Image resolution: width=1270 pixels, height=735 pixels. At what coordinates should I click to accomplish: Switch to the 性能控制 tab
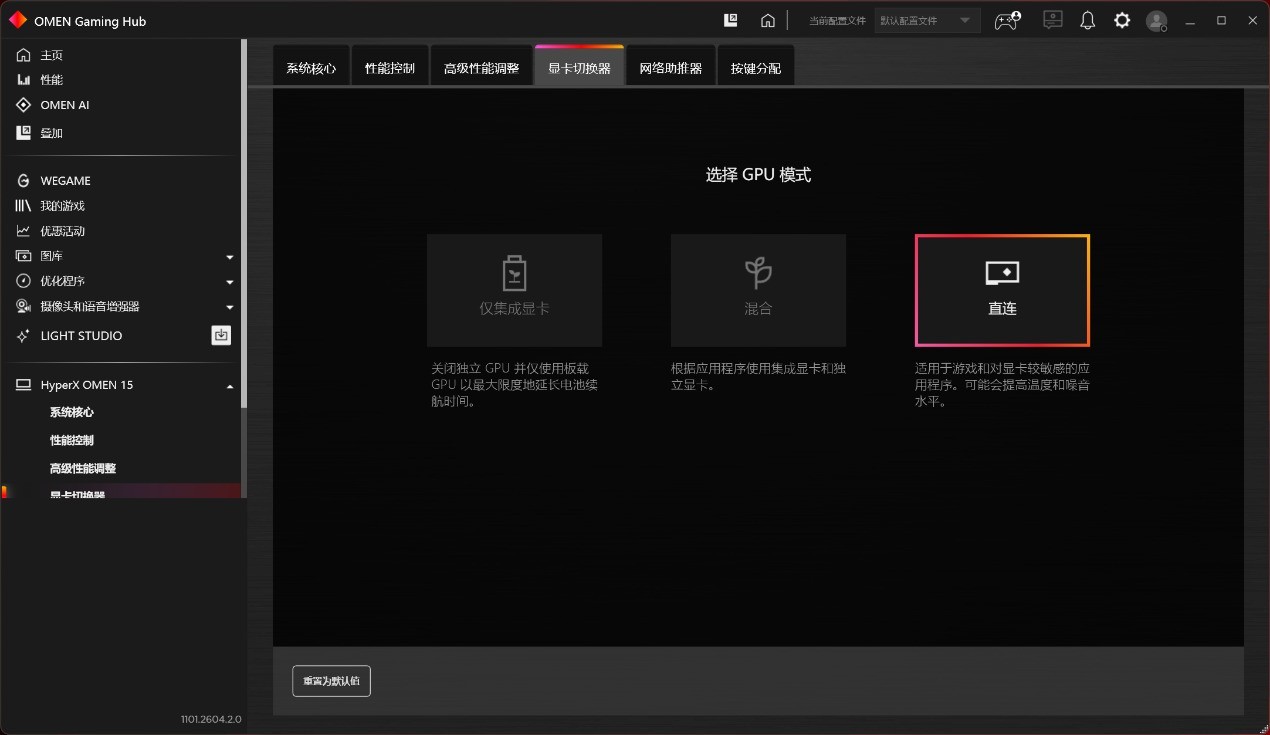pos(390,67)
